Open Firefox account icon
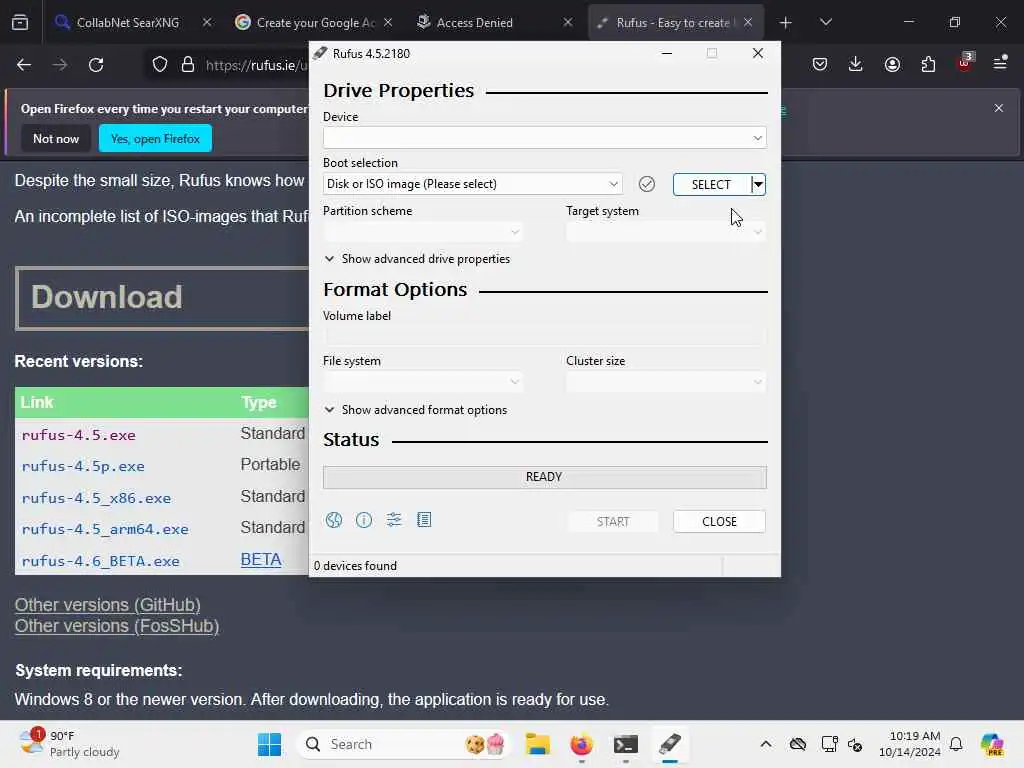This screenshot has height=768, width=1024. click(x=892, y=64)
